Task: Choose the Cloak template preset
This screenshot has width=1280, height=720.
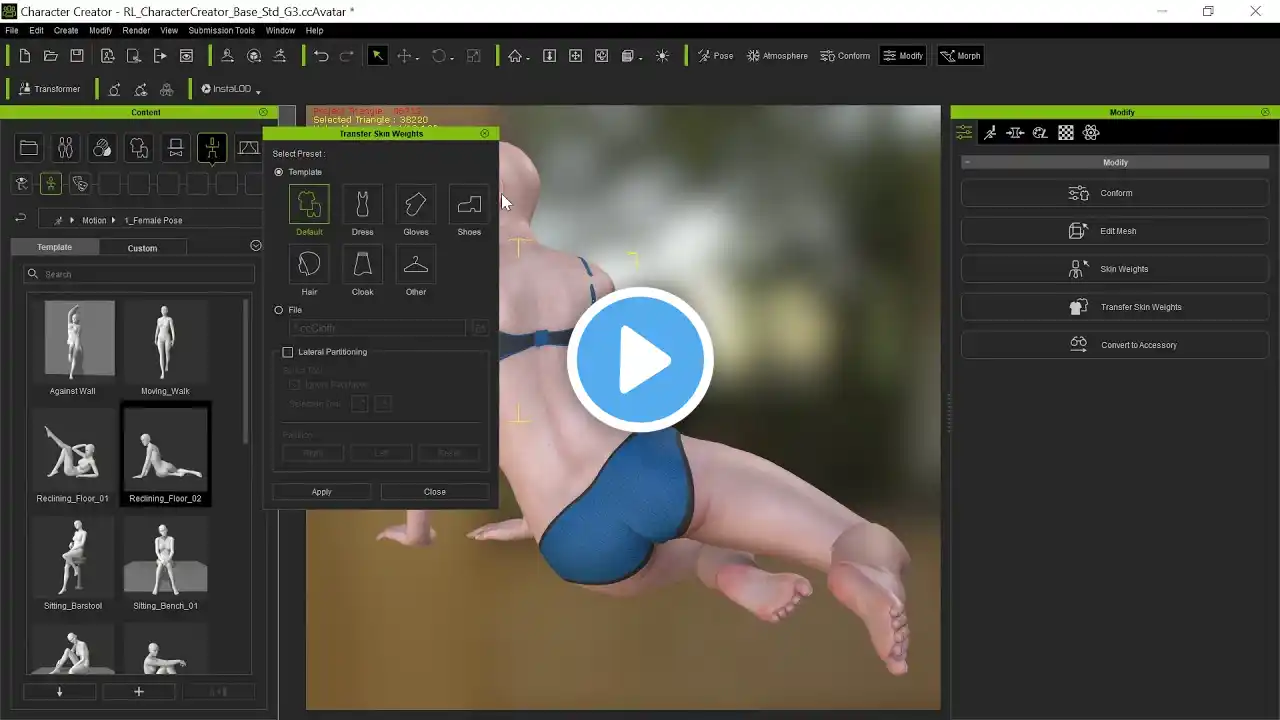Action: pyautogui.click(x=362, y=265)
